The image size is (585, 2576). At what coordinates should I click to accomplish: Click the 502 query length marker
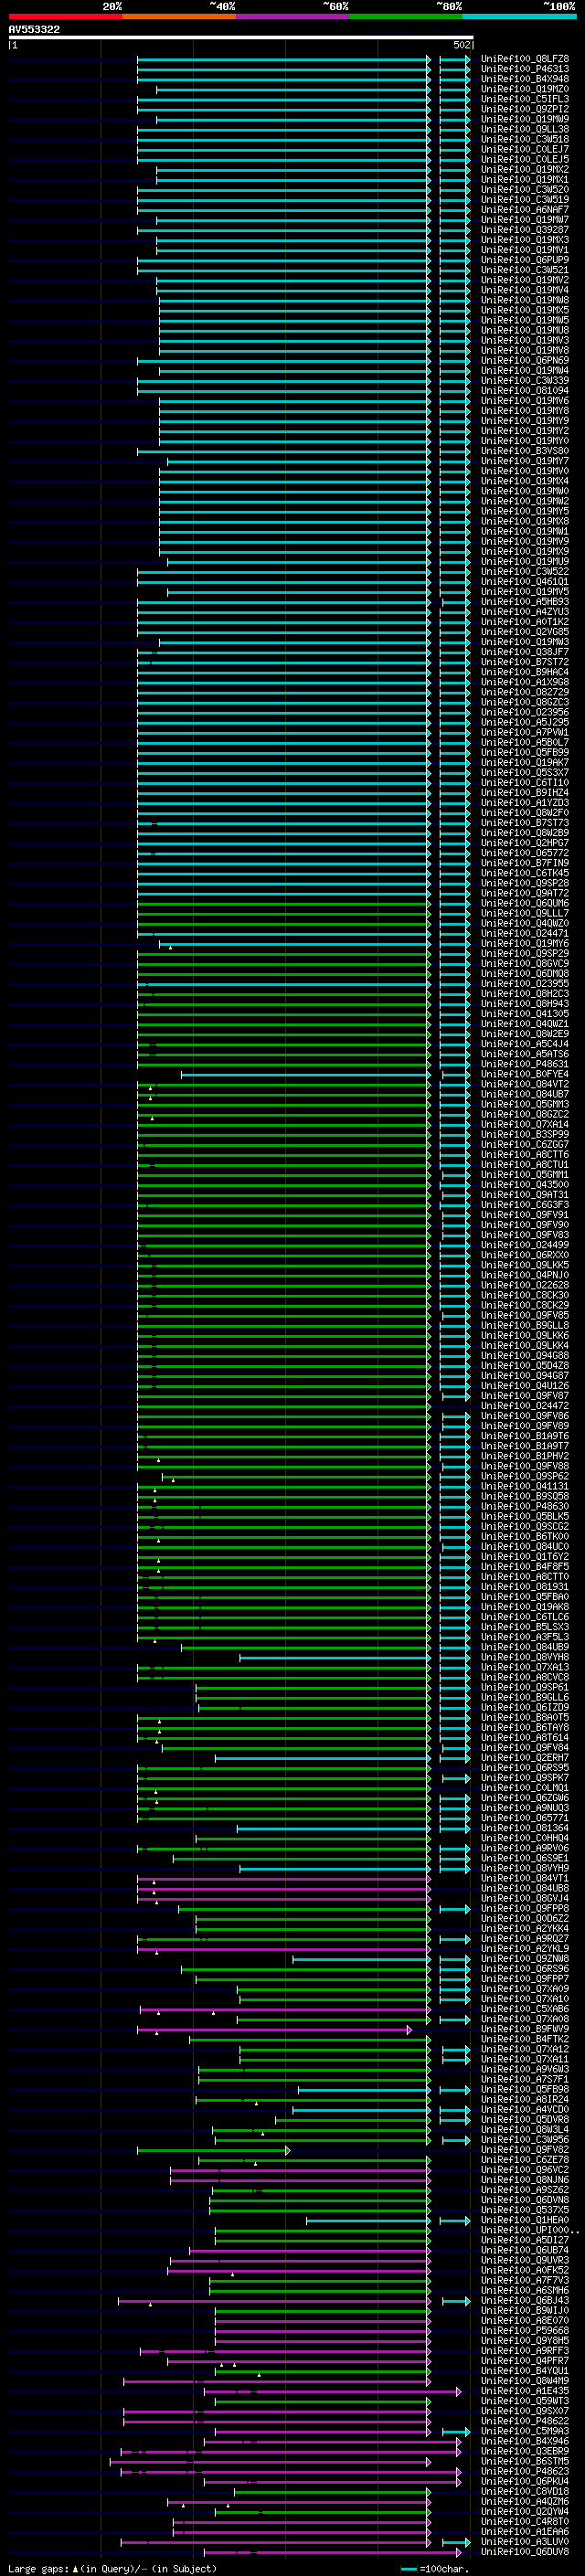(x=462, y=45)
